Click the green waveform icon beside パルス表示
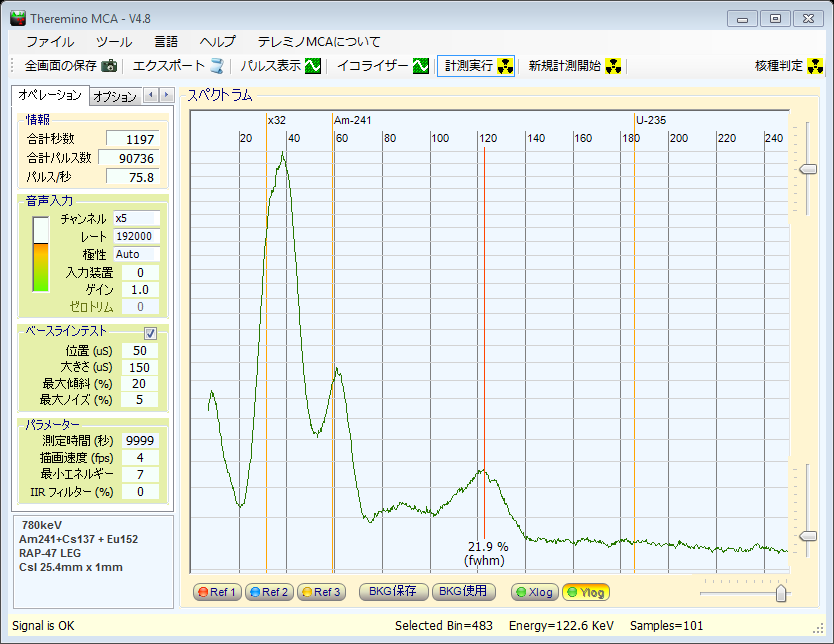 pyautogui.click(x=313, y=66)
